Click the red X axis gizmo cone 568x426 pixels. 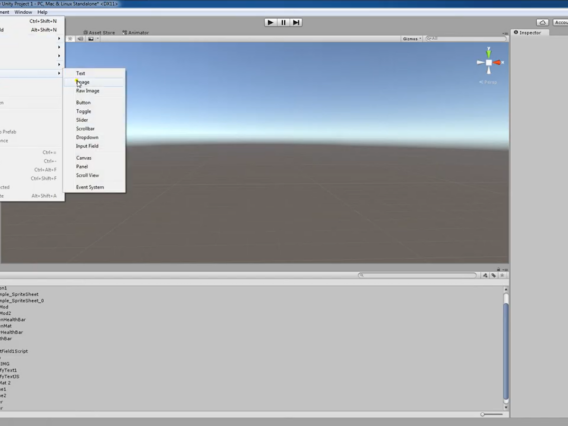pos(498,63)
